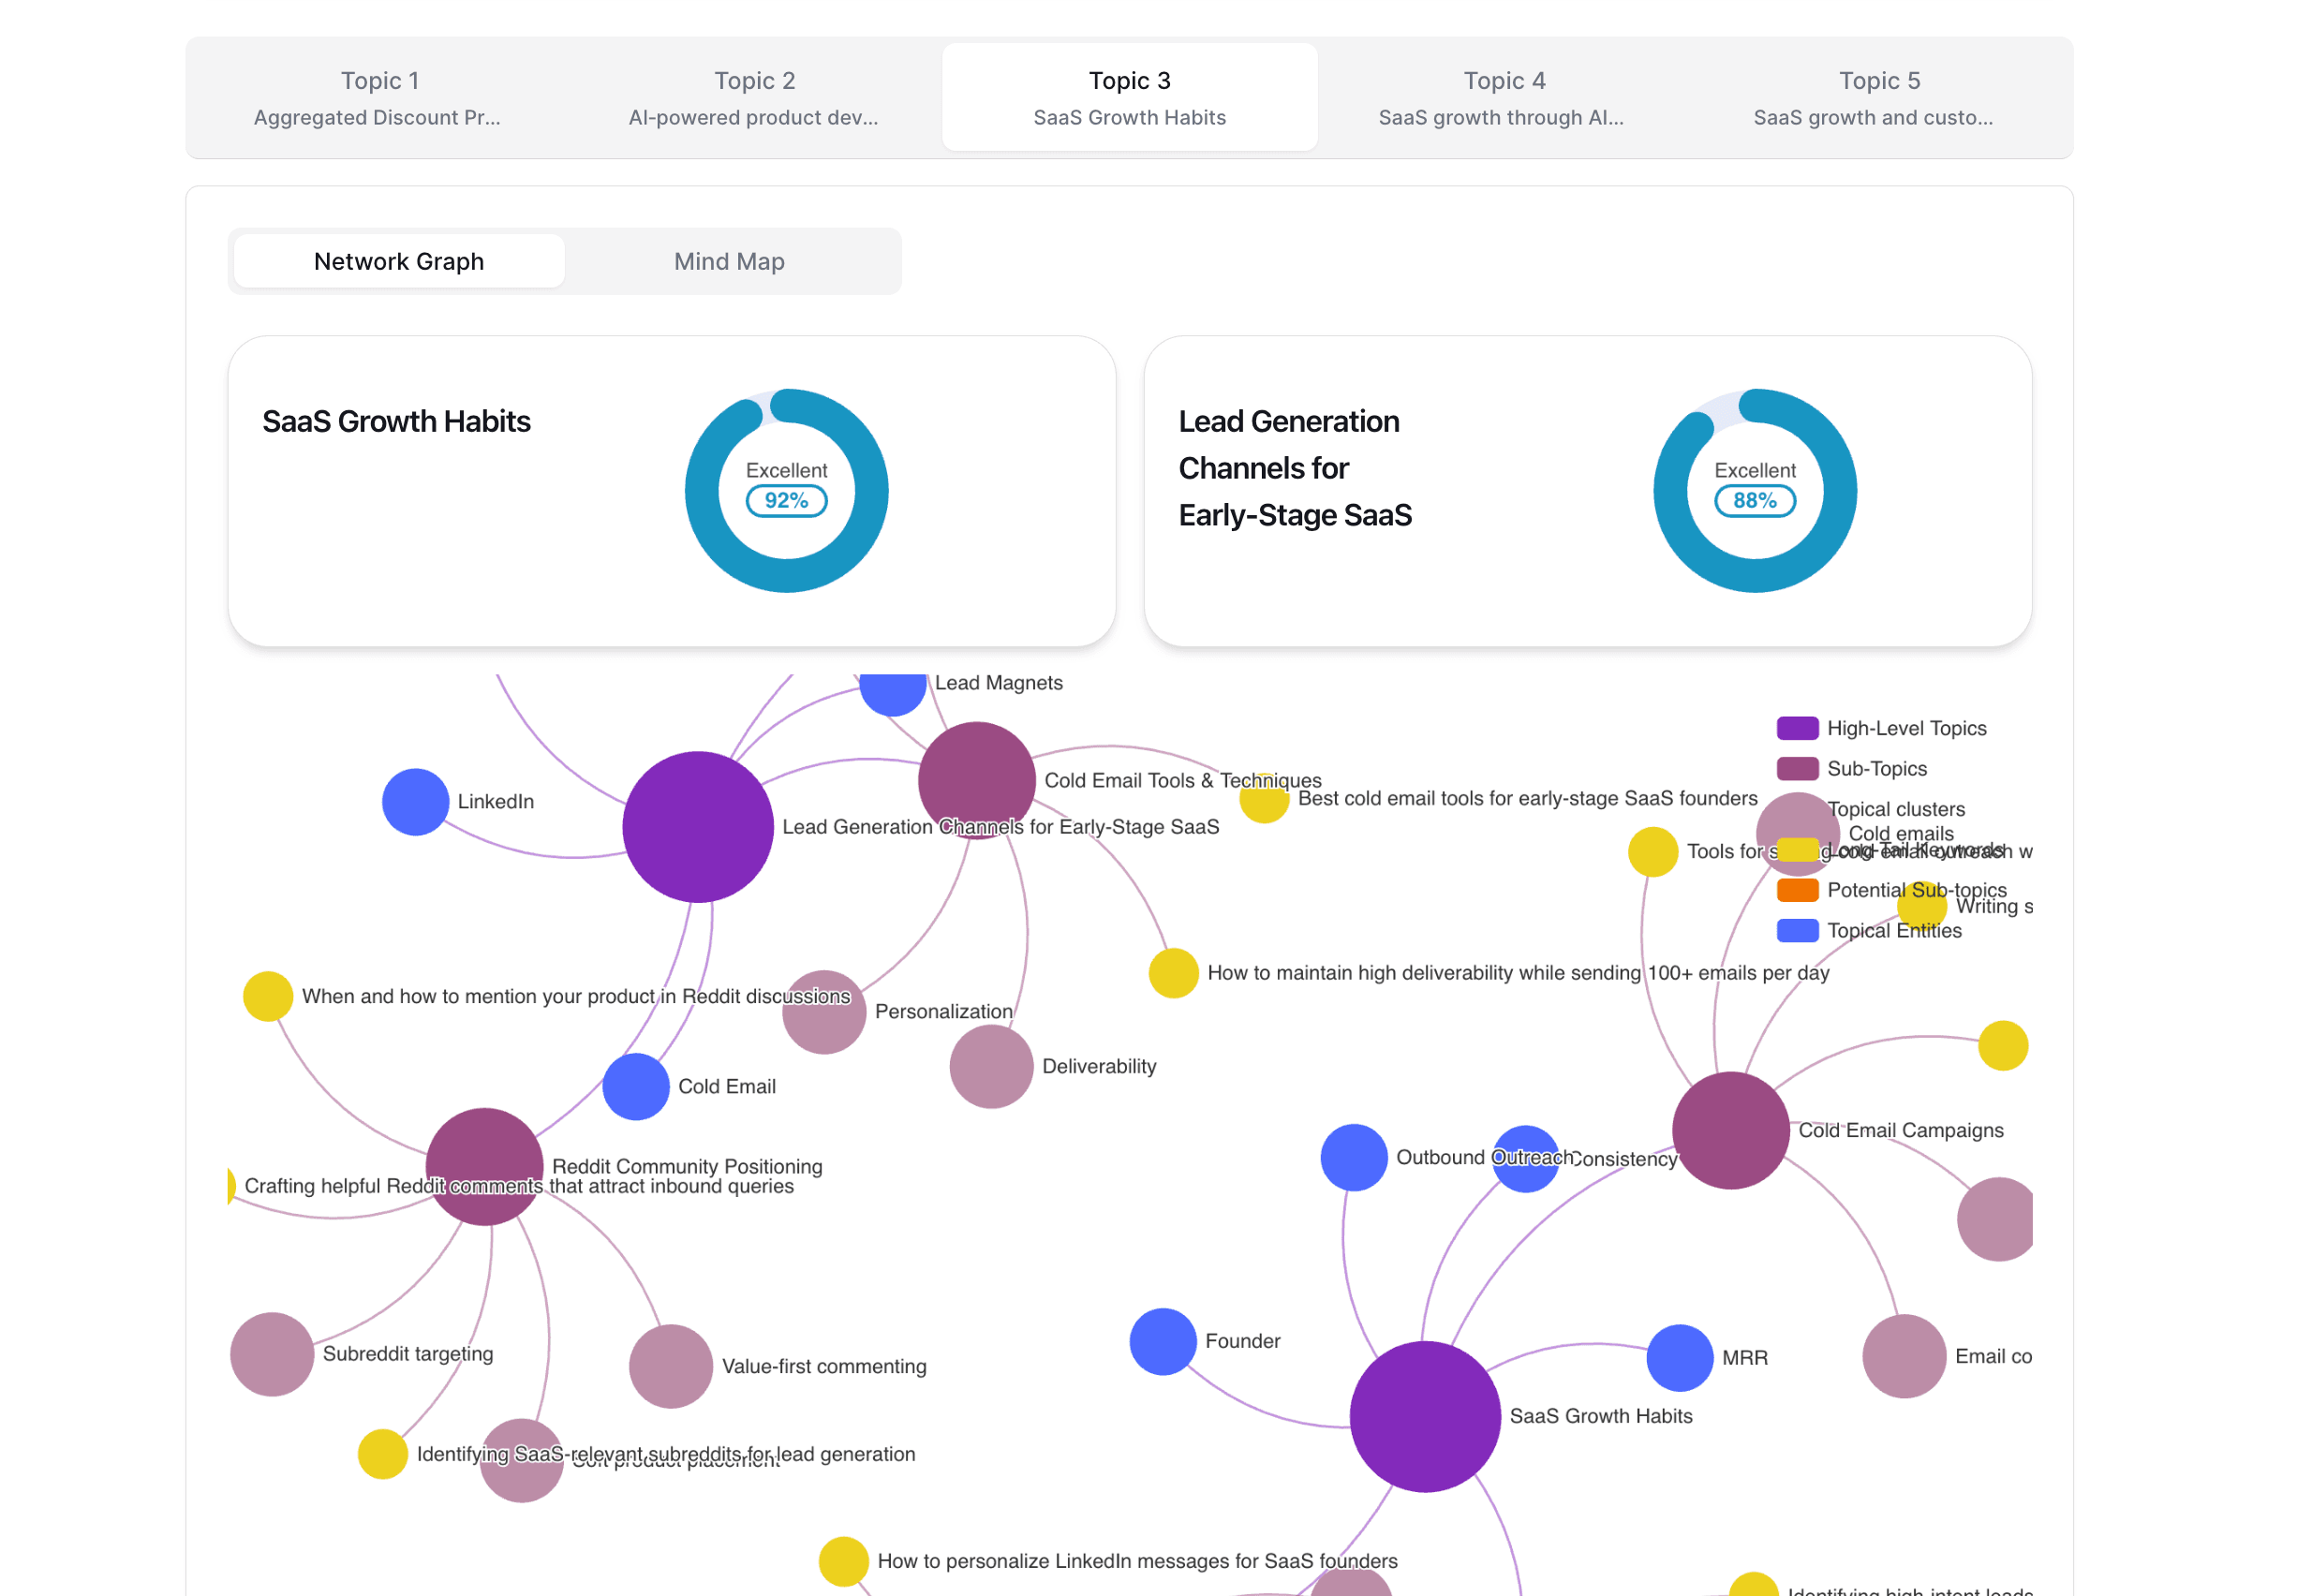Select Topic 4 SaaS growth tab

(x=1502, y=97)
